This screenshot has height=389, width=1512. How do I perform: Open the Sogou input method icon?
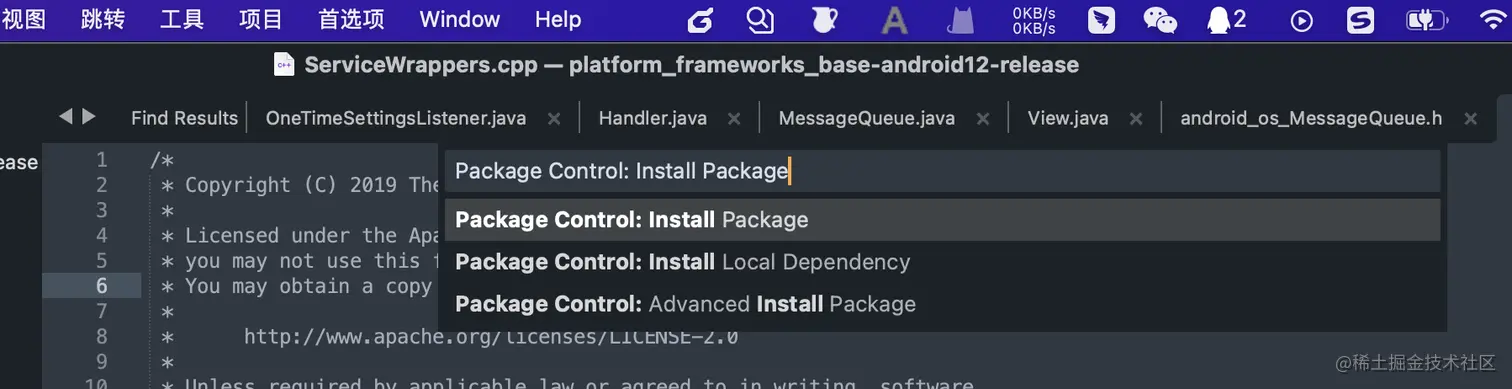pos(1360,19)
